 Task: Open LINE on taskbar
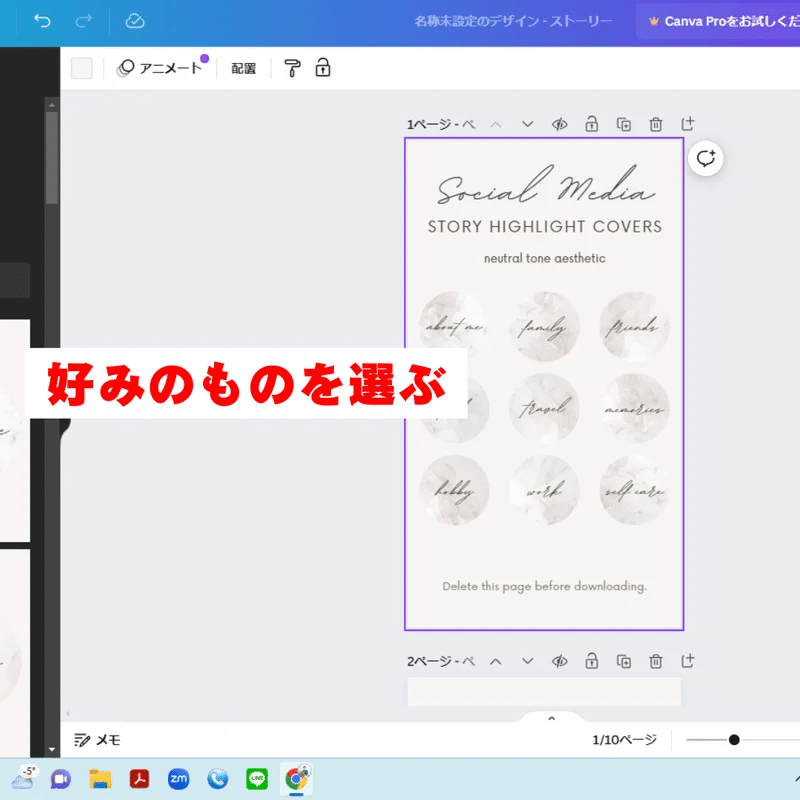[257, 779]
